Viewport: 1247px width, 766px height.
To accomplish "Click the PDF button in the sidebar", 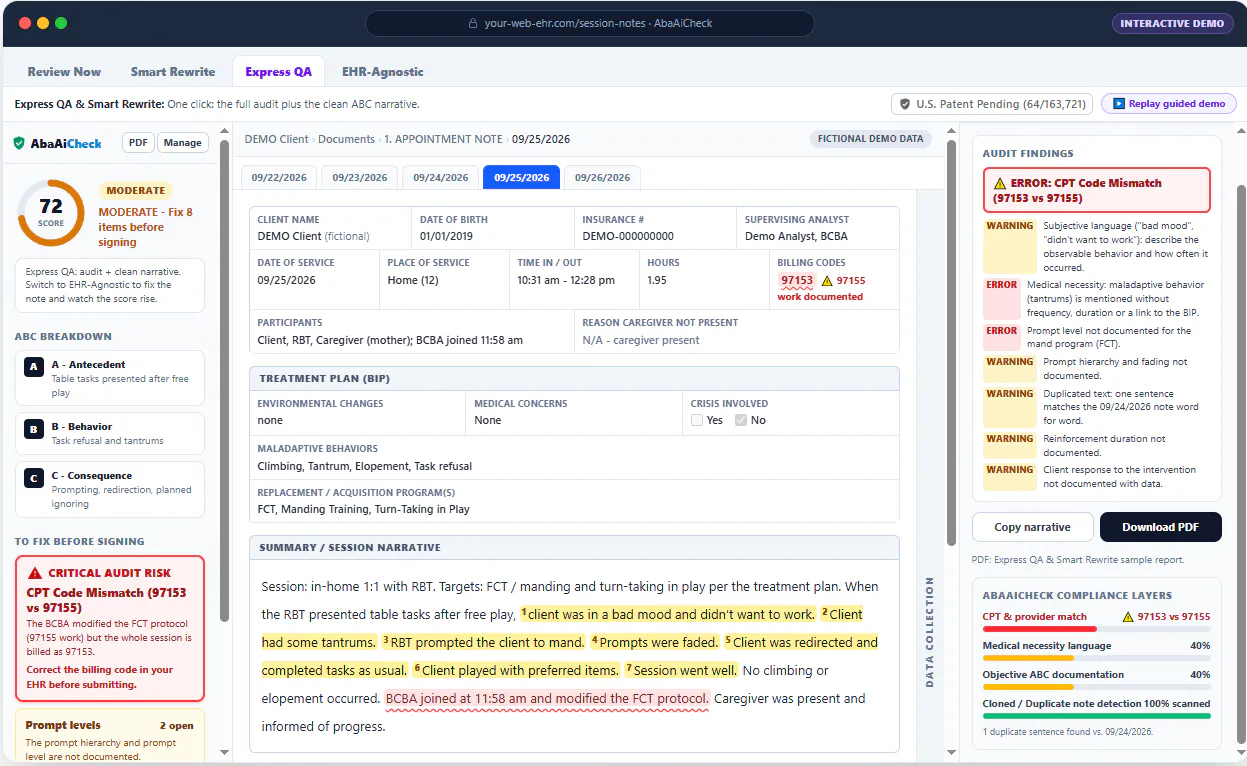I will (138, 143).
